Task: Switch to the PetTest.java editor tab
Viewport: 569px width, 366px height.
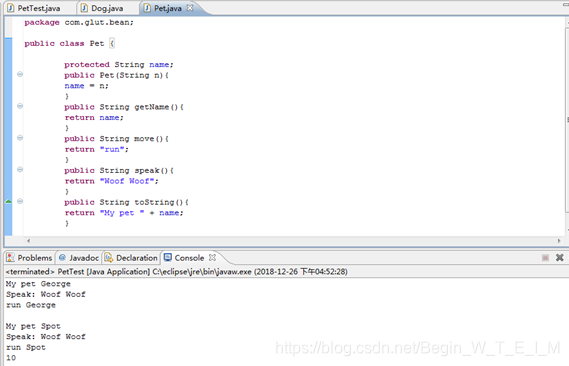Action: 34,8
